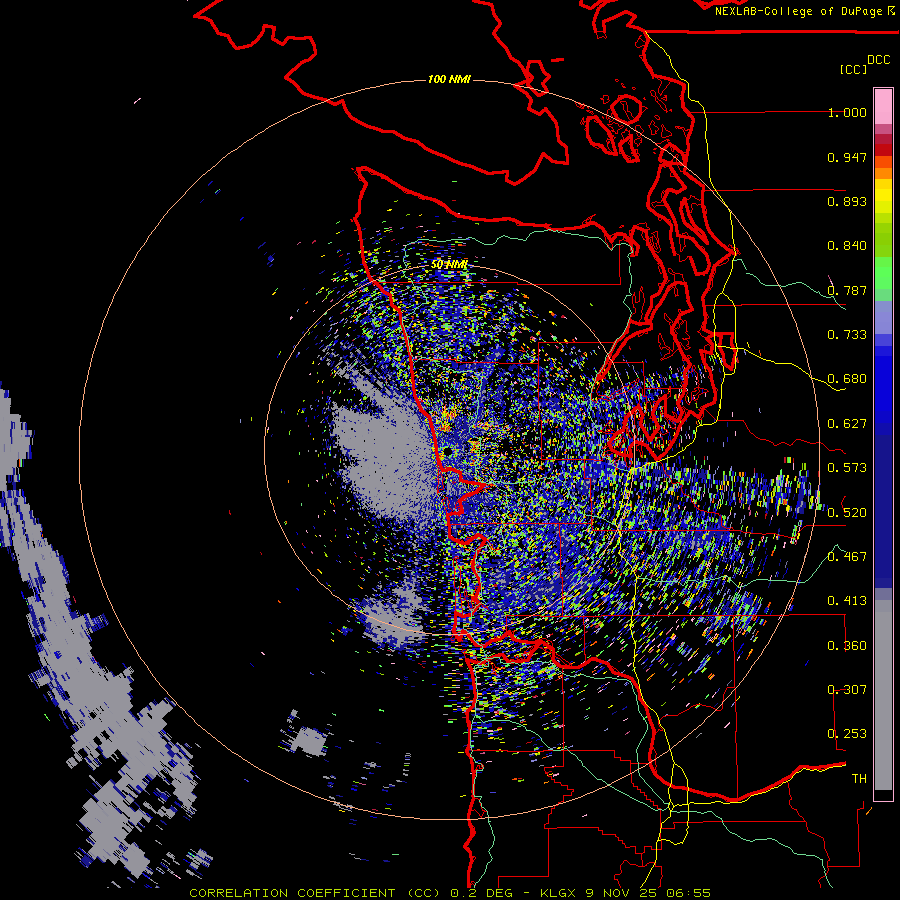The width and height of the screenshot is (900, 900).
Task: Click the 0.627 legend value
Action: click(x=847, y=424)
